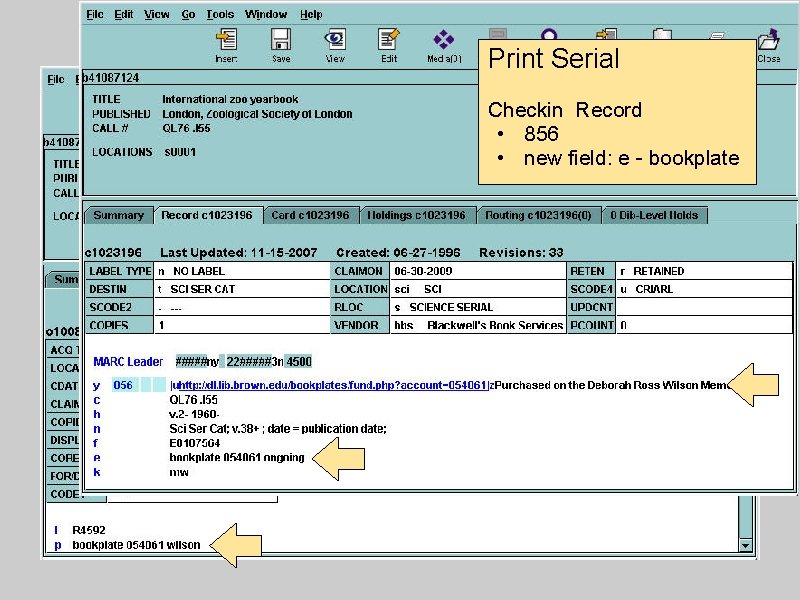Viewport: 800px width, 600px height.
Task: Select the Record c1023196 tab
Action: (207, 215)
